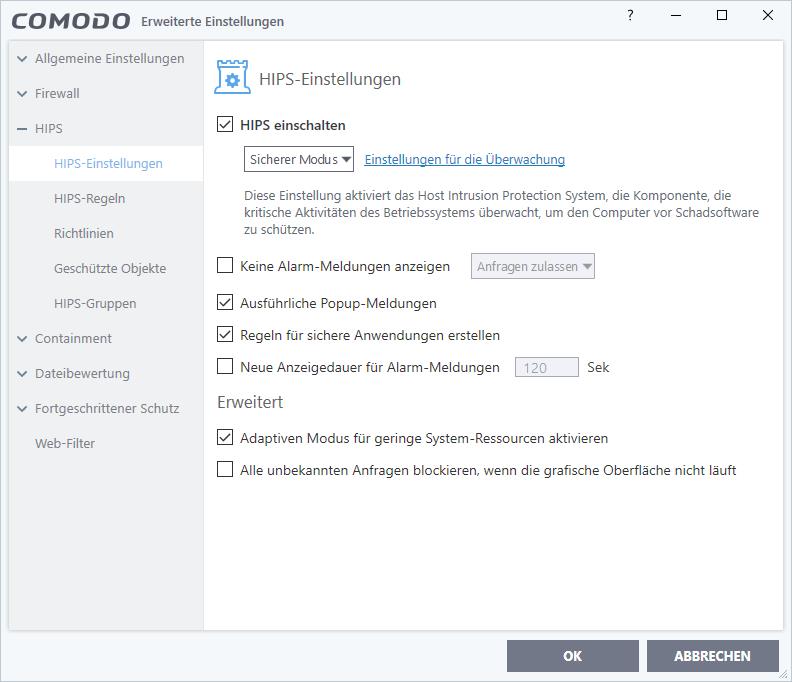Select HIPS-Einstellungen in the sidebar
The width and height of the screenshot is (792, 682).
click(x=106, y=164)
